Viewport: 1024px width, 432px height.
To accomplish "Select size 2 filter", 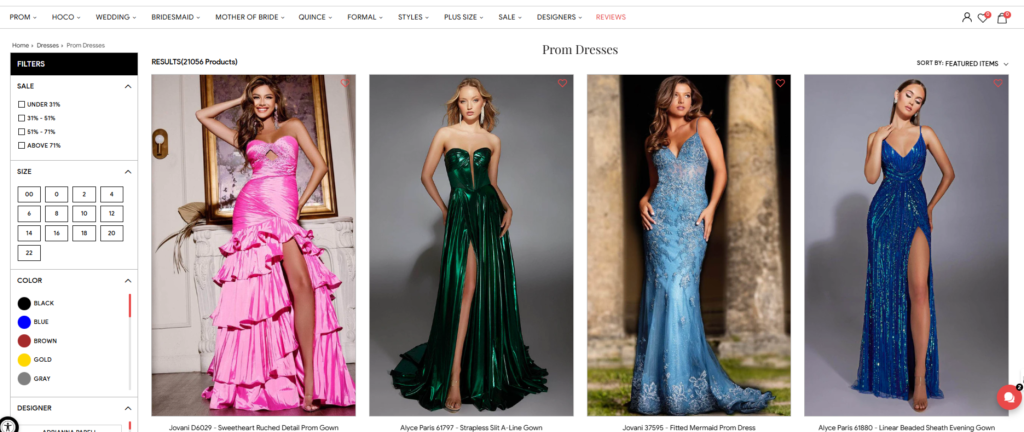I will pyautogui.click(x=84, y=194).
